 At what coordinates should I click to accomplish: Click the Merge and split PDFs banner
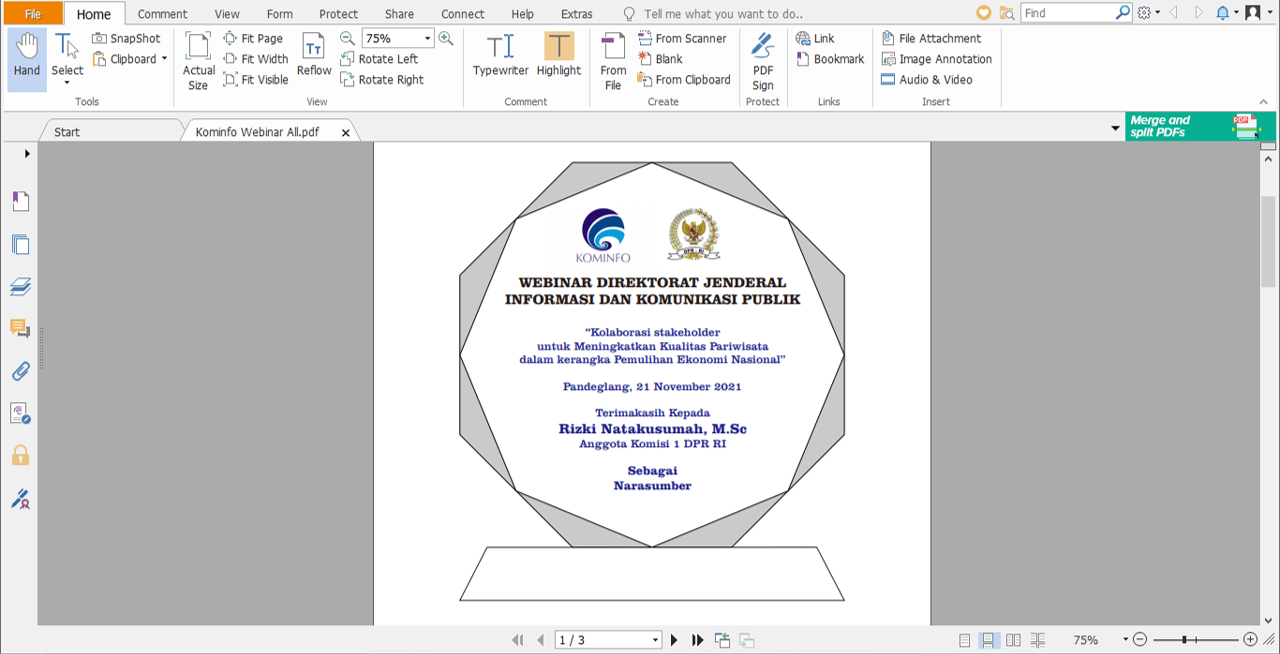click(1200, 126)
